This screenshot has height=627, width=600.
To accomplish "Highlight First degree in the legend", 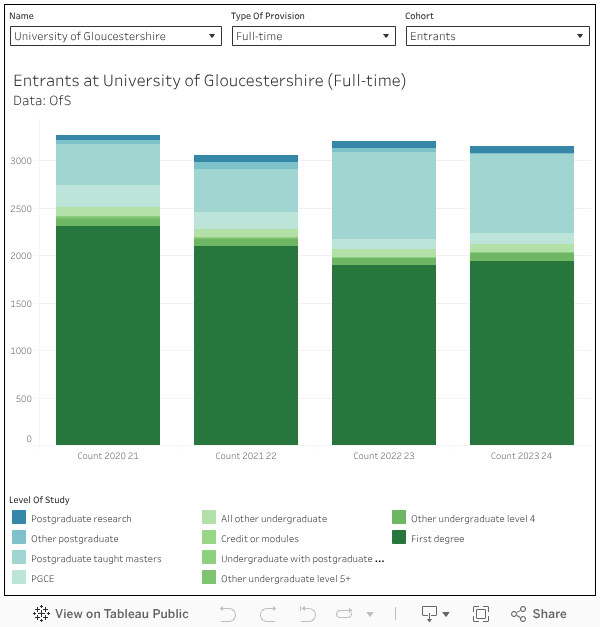I will click(x=437, y=538).
